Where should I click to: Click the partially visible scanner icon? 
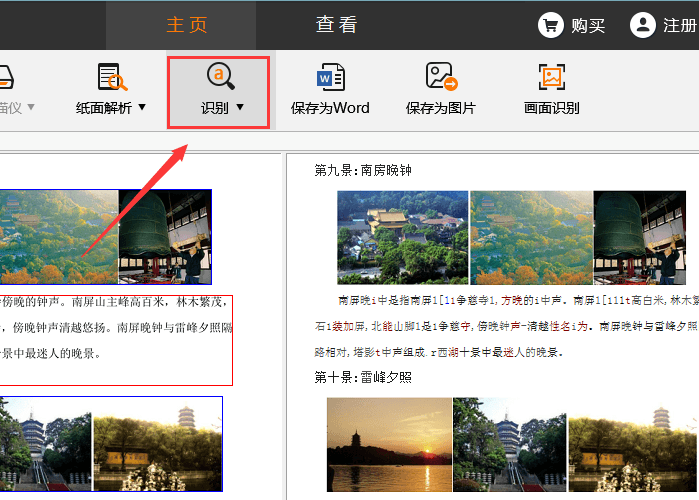point(7,78)
